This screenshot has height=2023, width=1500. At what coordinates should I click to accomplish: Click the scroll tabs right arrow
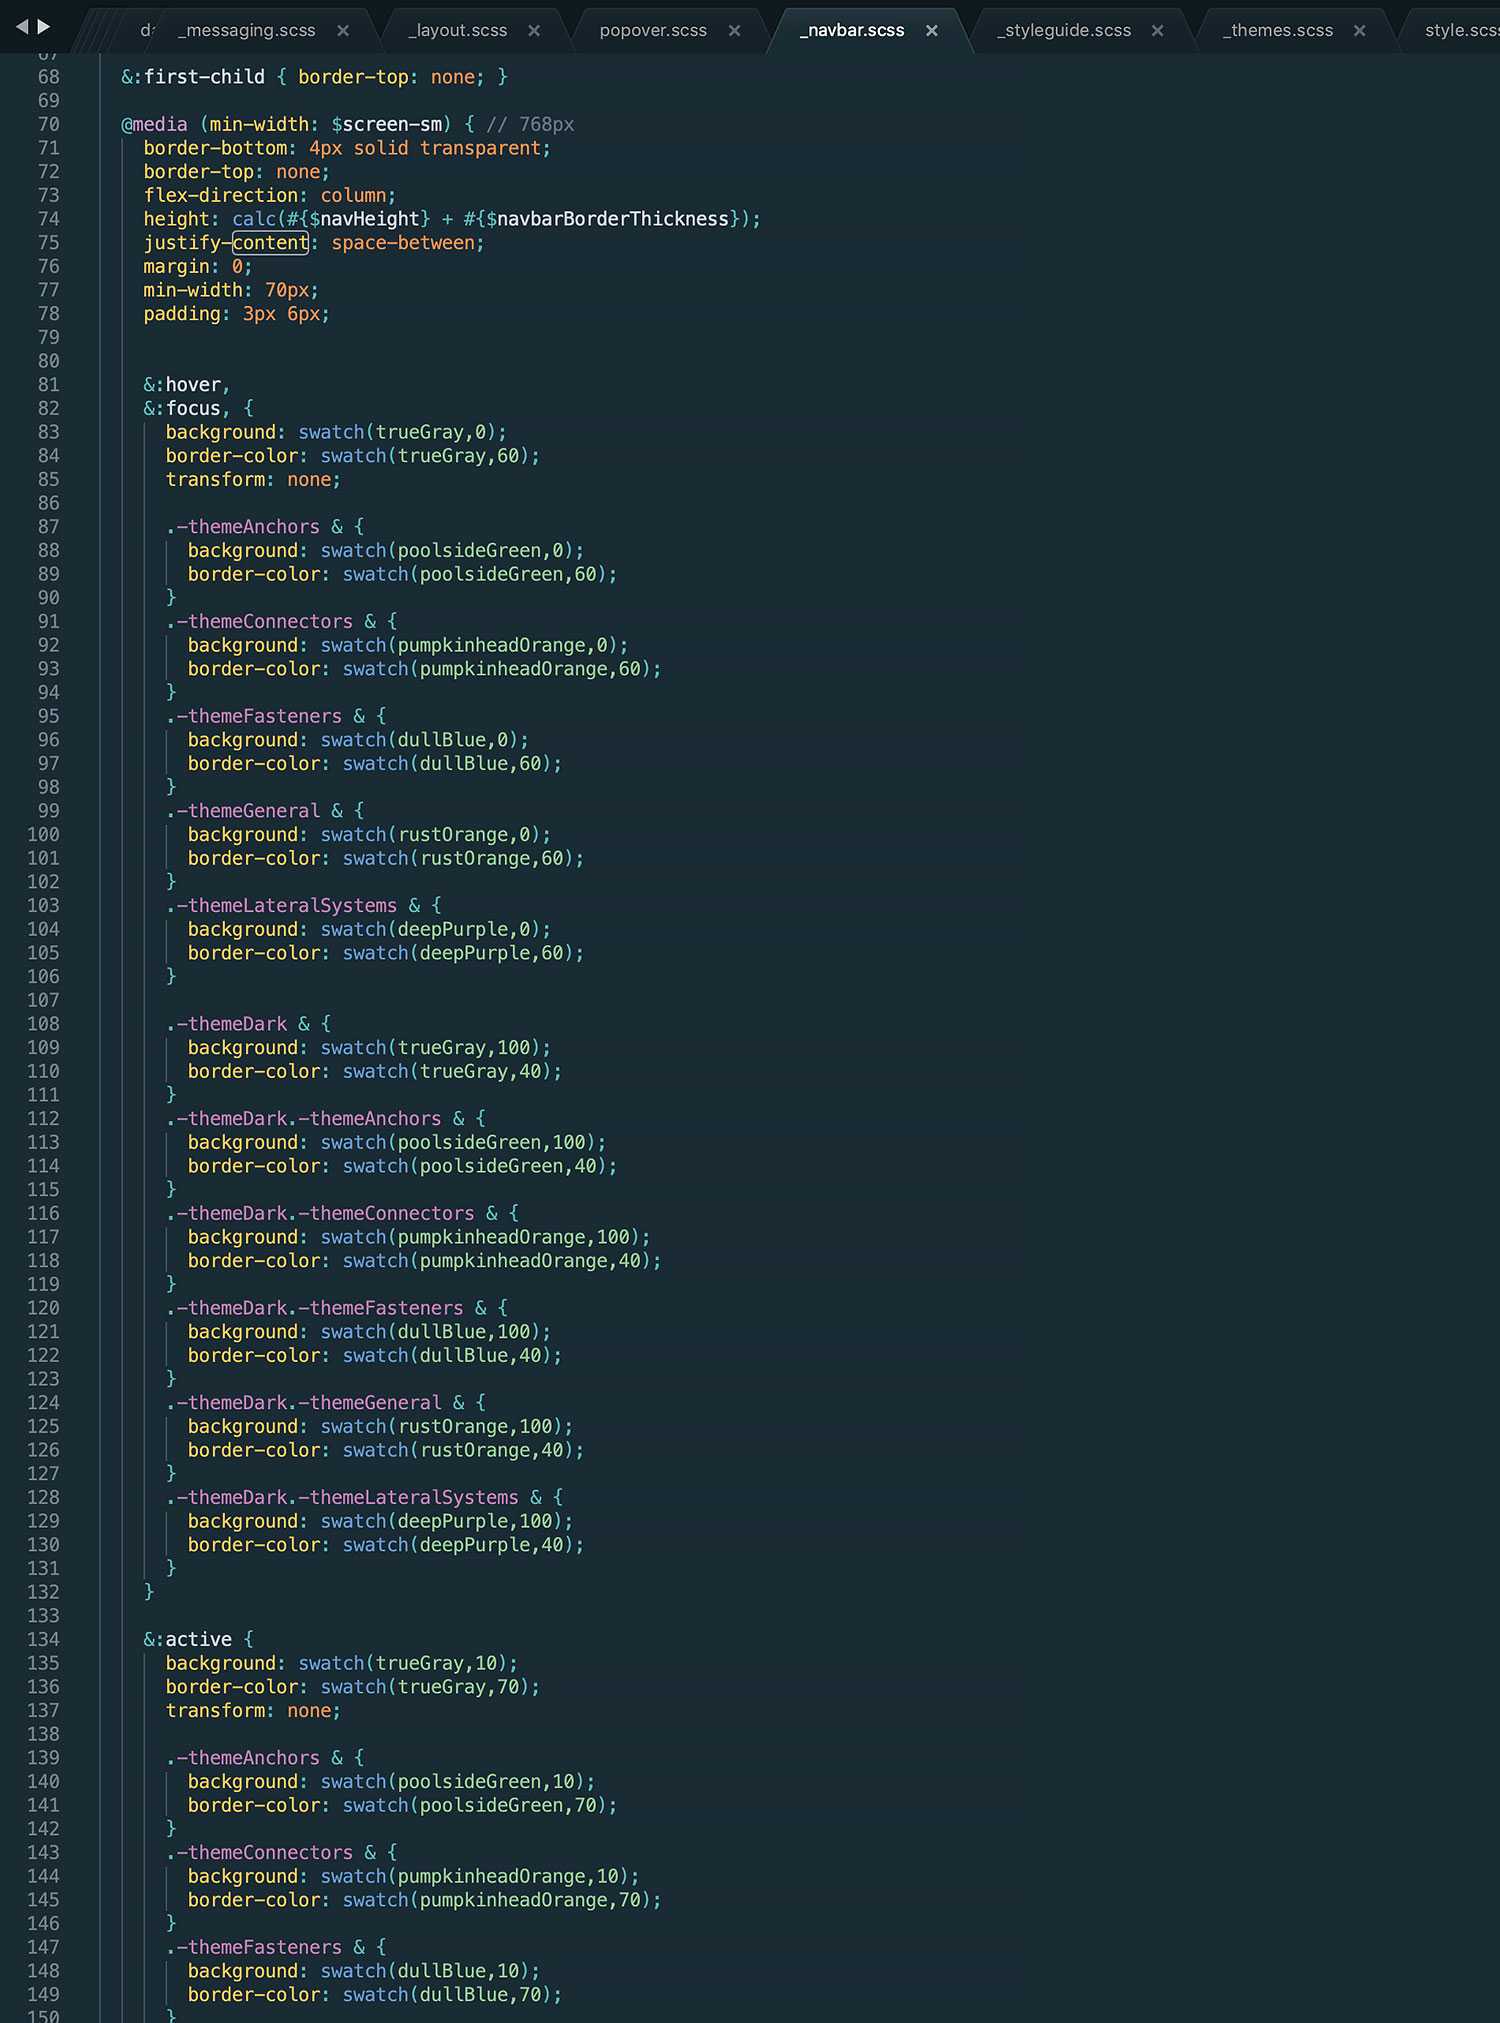[x=44, y=27]
